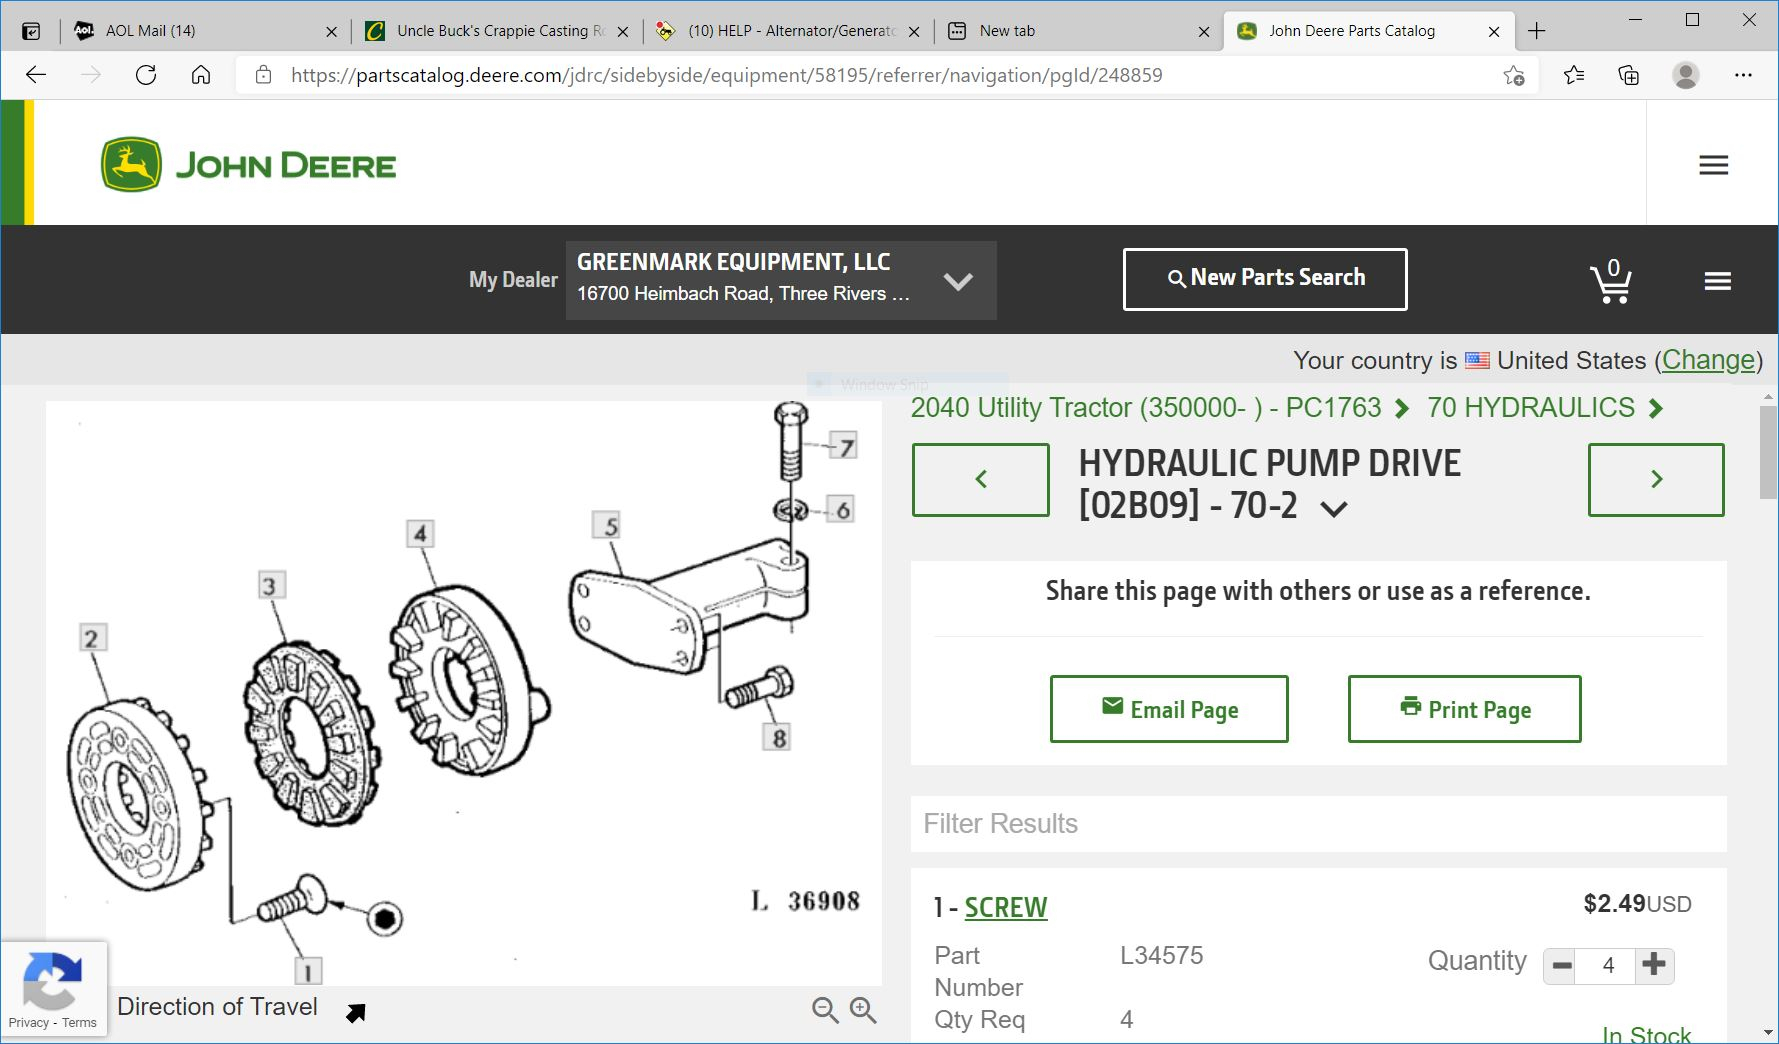This screenshot has height=1044, width=1779.
Task: Refresh the browser page
Action: coord(146,75)
